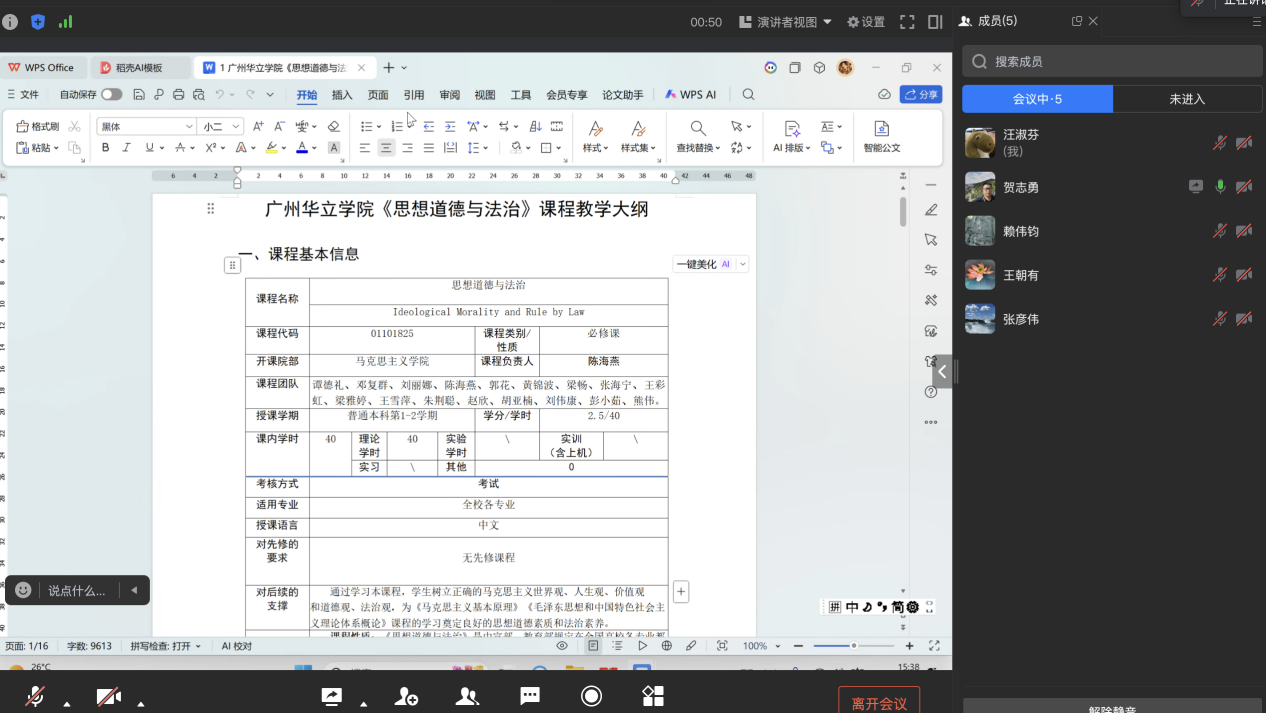The width and height of the screenshot is (1266, 713).
Task: Click fullscreen icon in WPS status bar
Action: (x=935, y=646)
